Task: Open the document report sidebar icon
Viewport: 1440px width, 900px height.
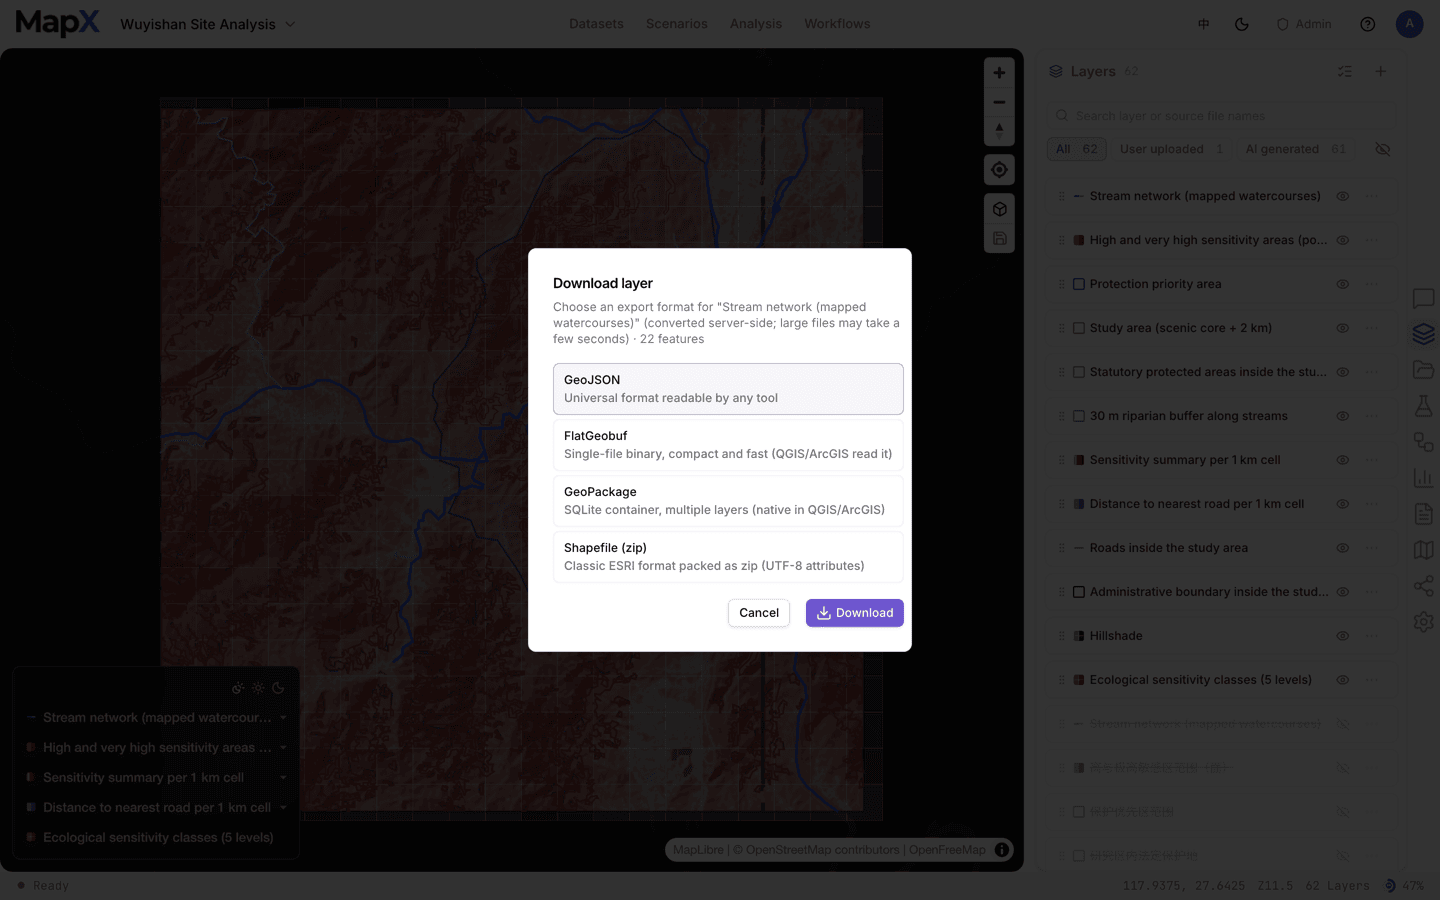Action: tap(1423, 514)
